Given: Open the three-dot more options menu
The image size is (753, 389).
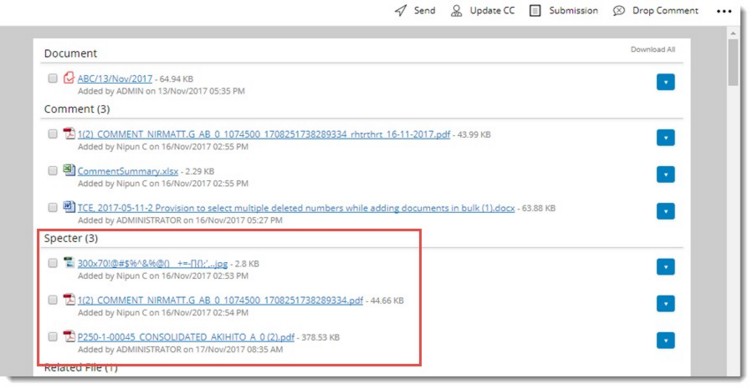Looking at the screenshot, I should point(724,12).
